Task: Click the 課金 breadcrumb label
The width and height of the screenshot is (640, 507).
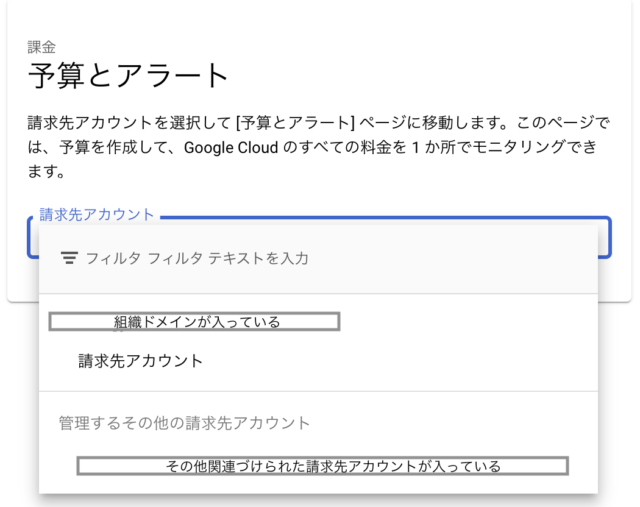Action: point(42,46)
